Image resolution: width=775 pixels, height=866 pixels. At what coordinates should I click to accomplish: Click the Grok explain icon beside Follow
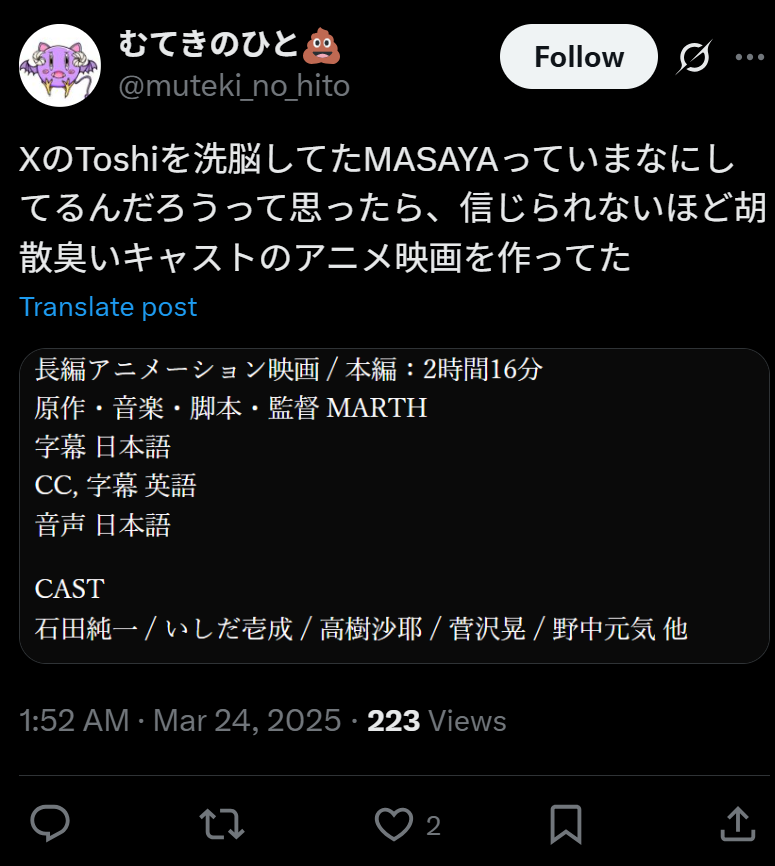pyautogui.click(x=694, y=56)
